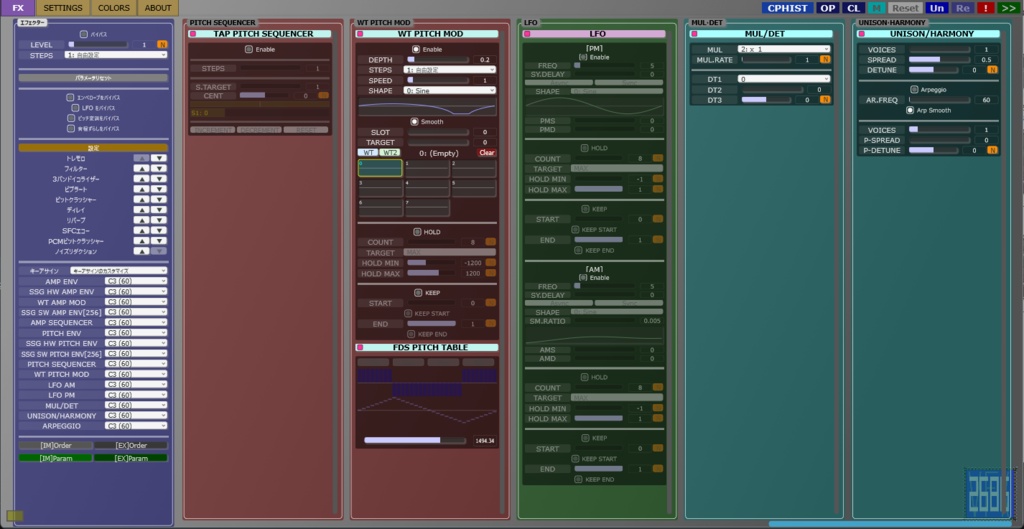Select the WT2 tab in slot area
This screenshot has width=1024, height=529.
coord(390,153)
